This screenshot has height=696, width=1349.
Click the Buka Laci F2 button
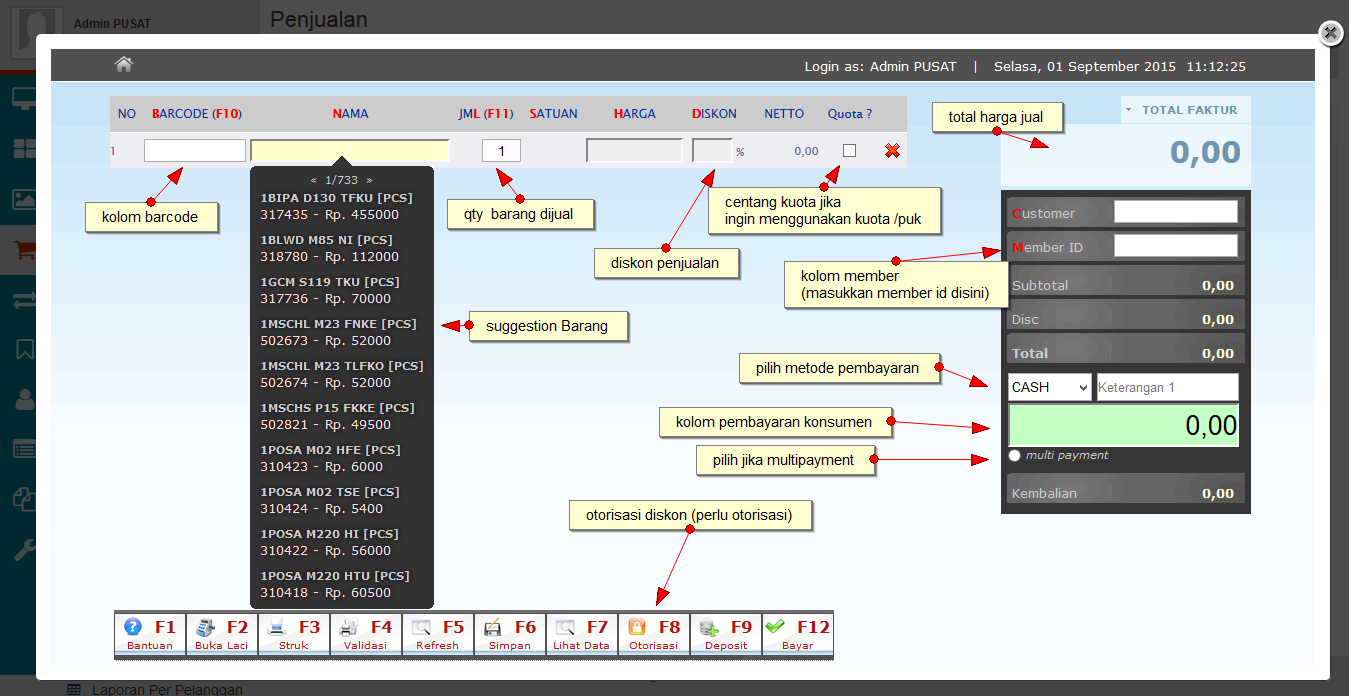point(222,634)
